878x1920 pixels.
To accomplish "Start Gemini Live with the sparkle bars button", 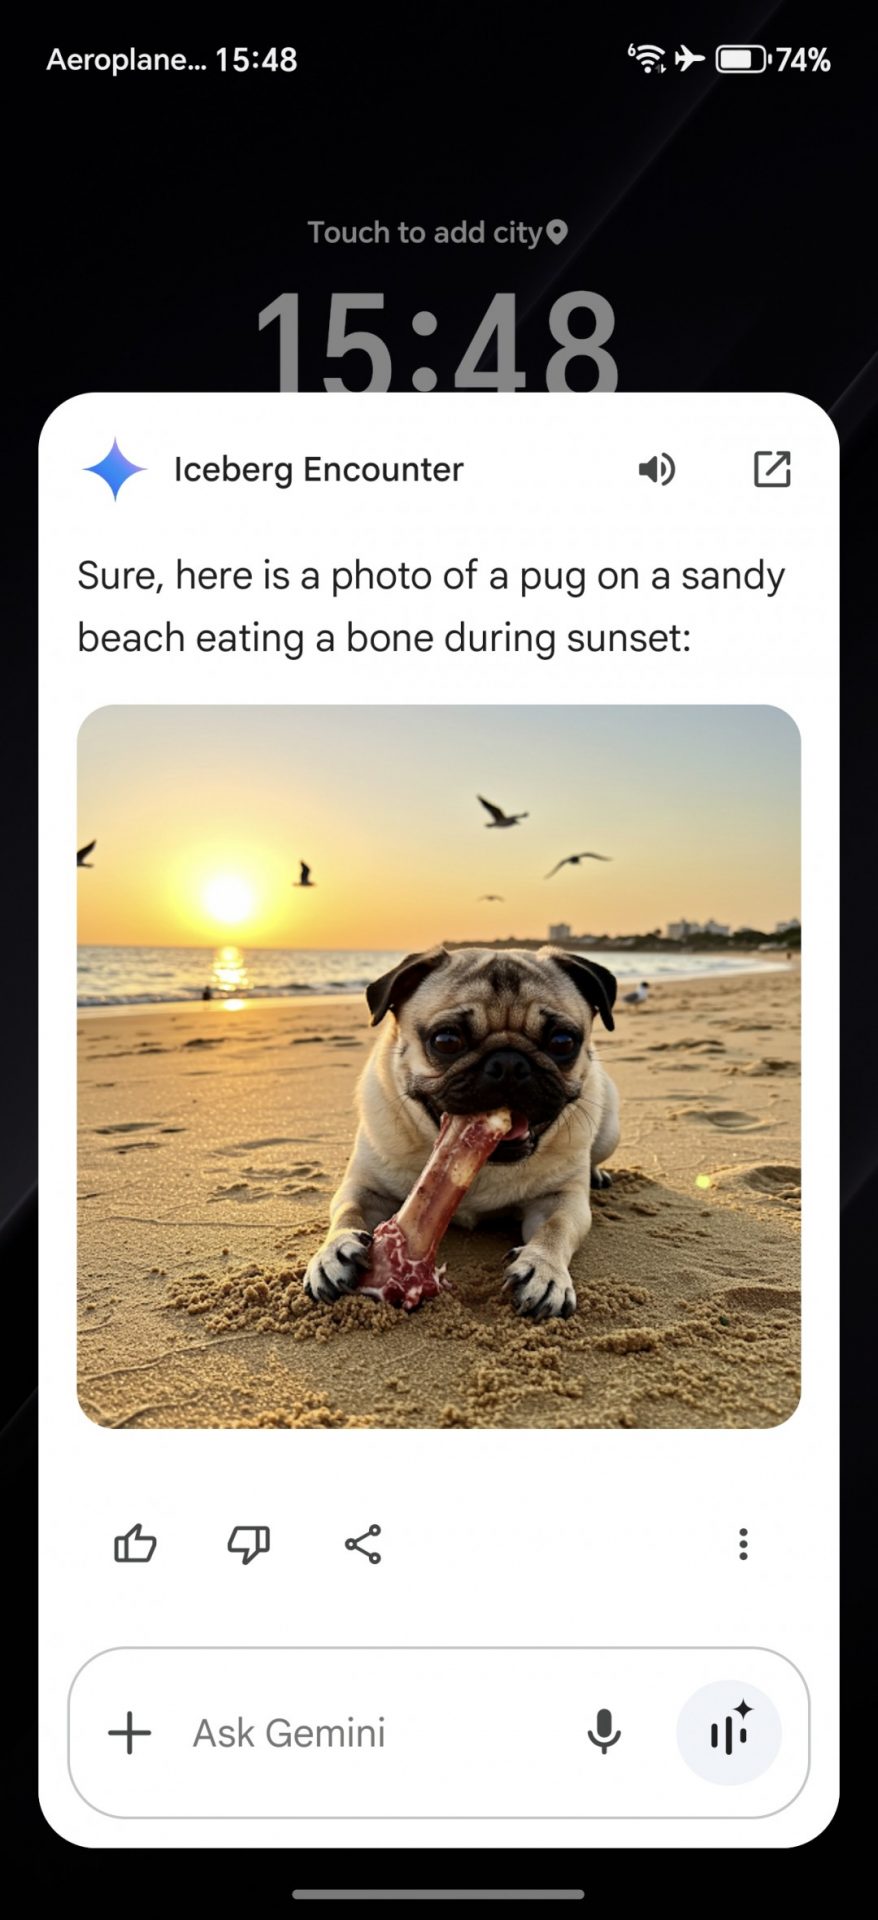I will pyautogui.click(x=729, y=1733).
